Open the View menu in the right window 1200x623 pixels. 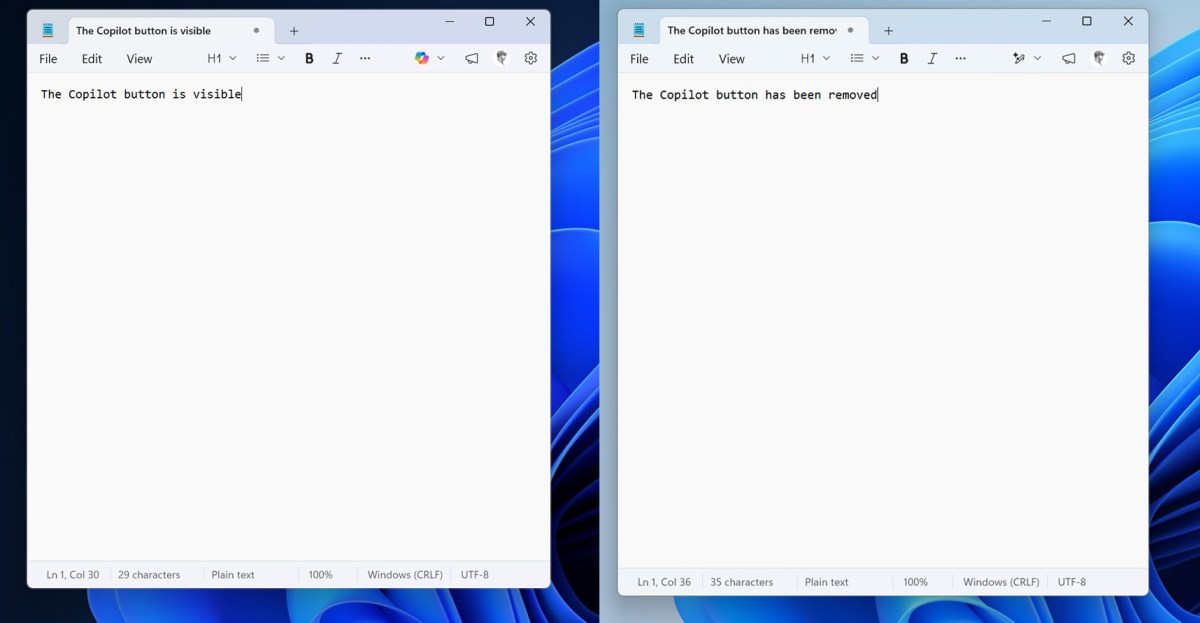coord(731,59)
